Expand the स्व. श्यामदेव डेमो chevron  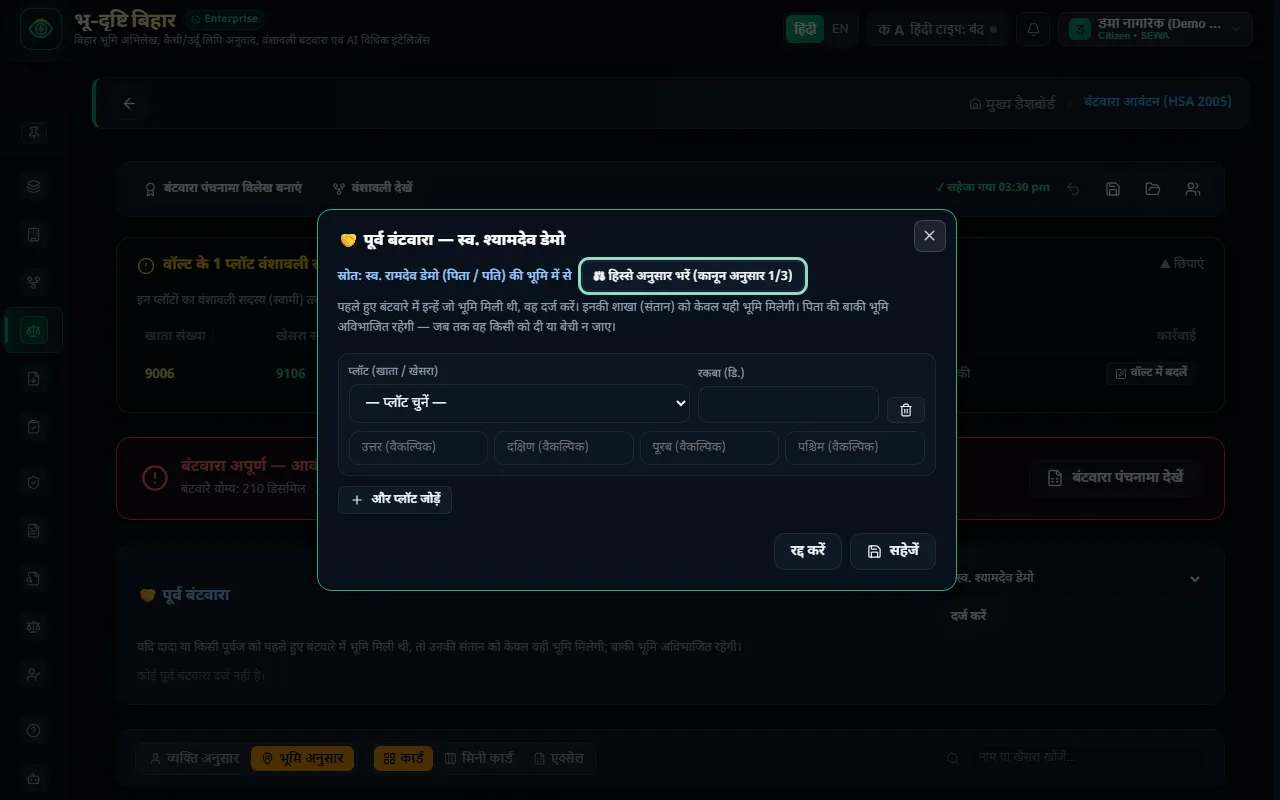click(1194, 579)
